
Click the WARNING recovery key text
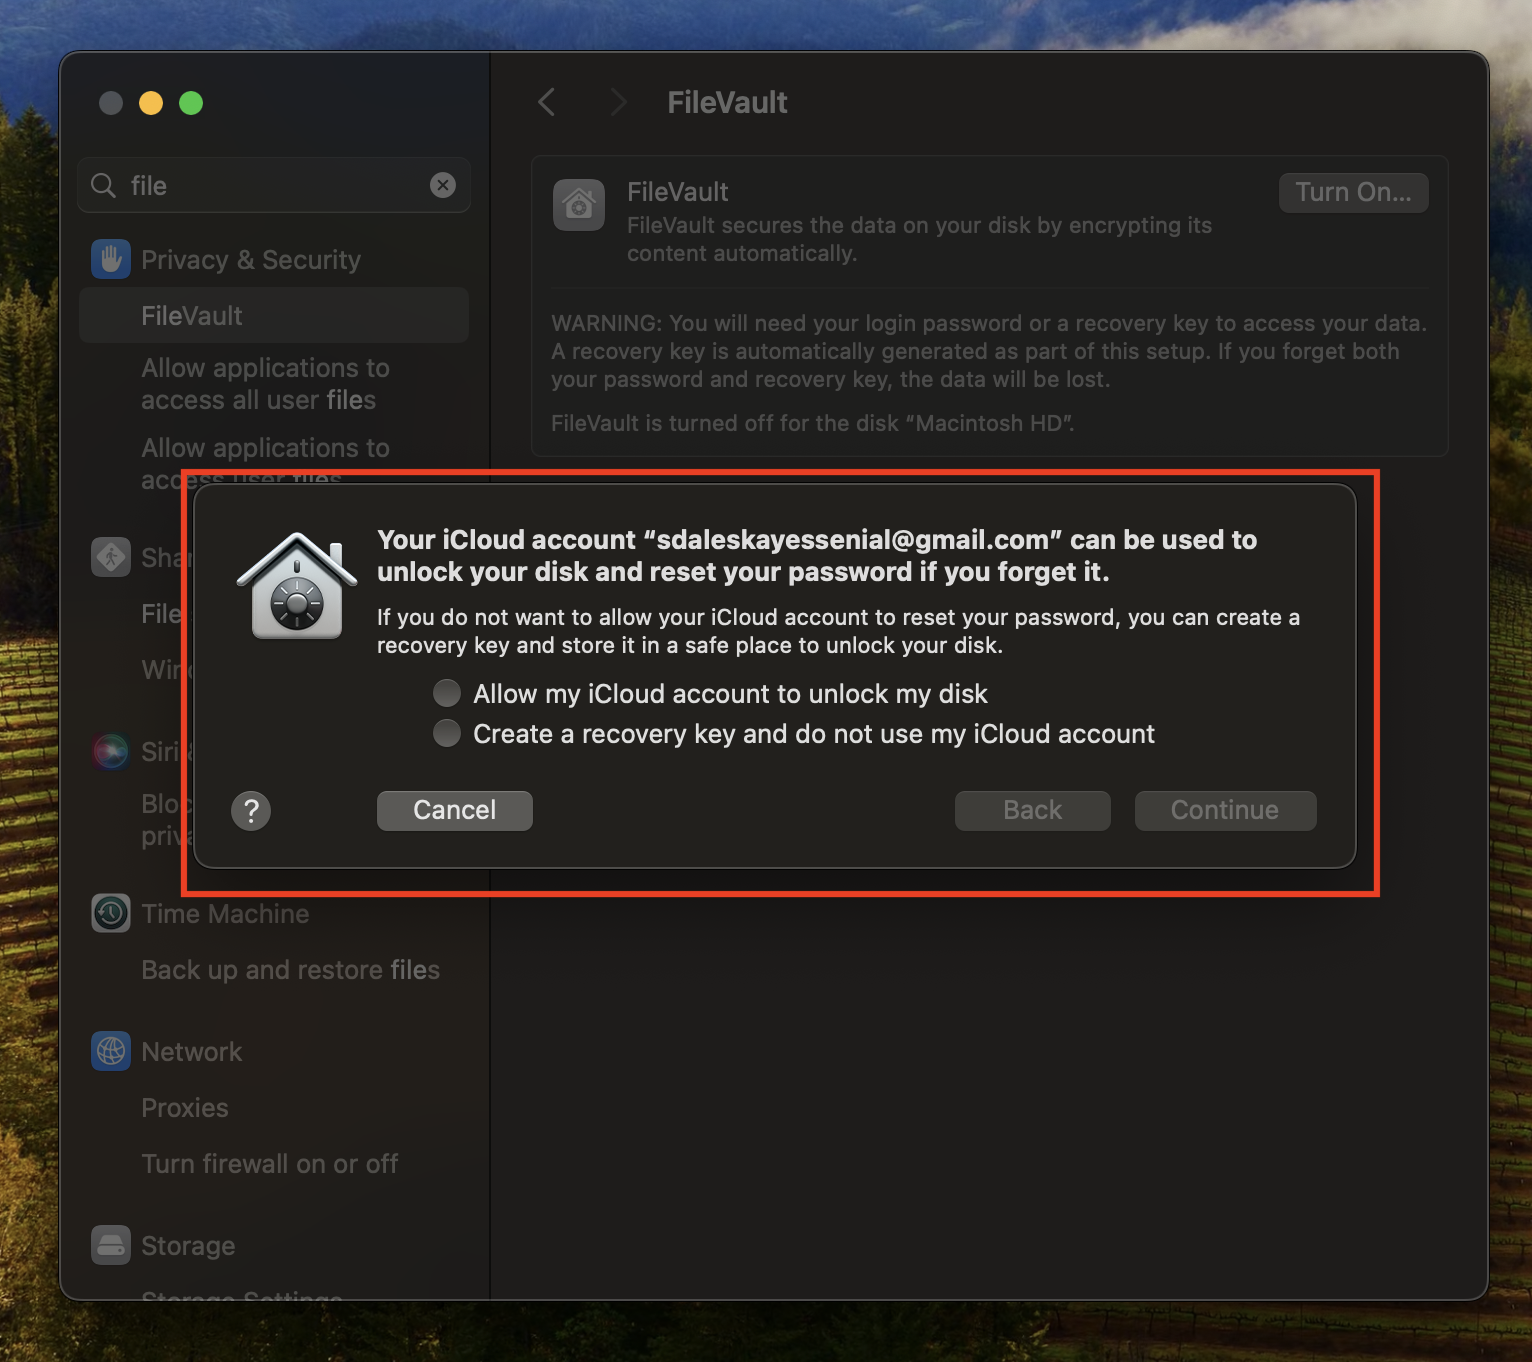point(989,351)
